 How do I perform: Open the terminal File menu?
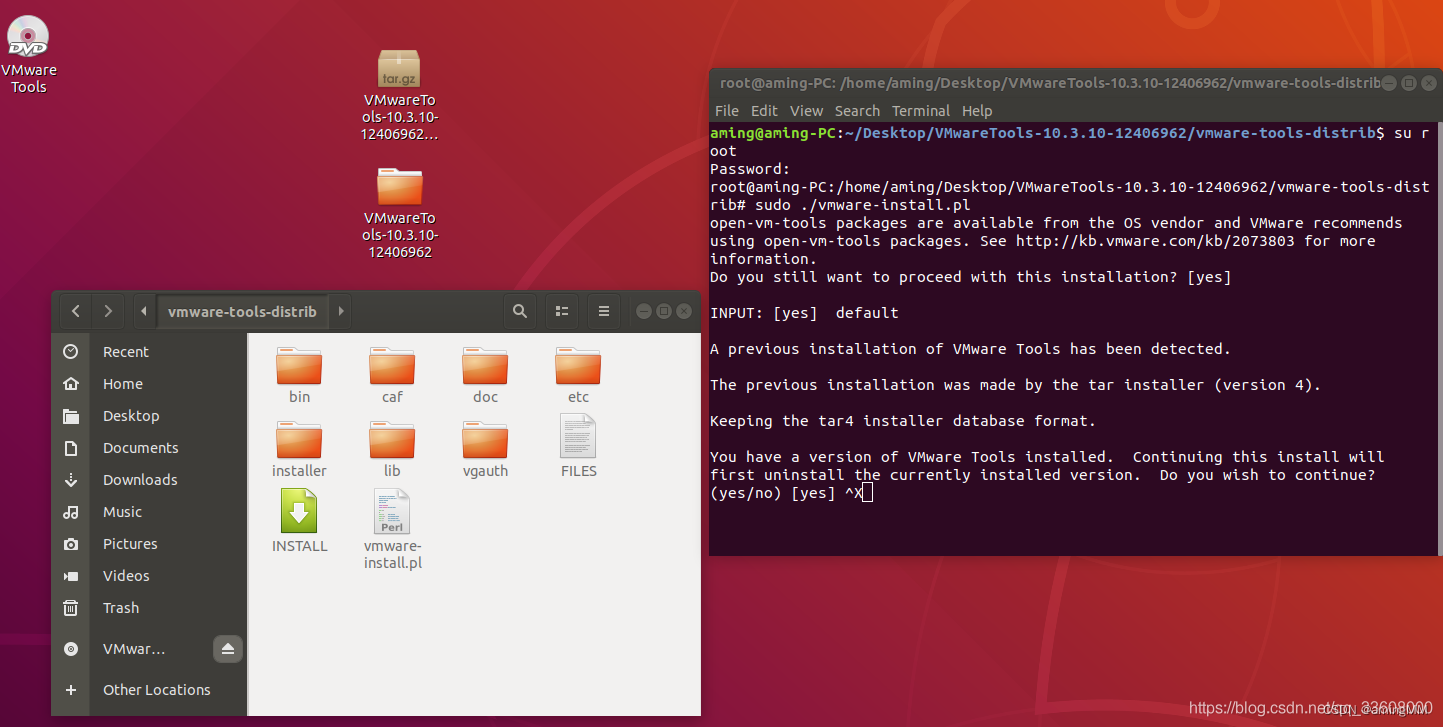pyautogui.click(x=727, y=111)
